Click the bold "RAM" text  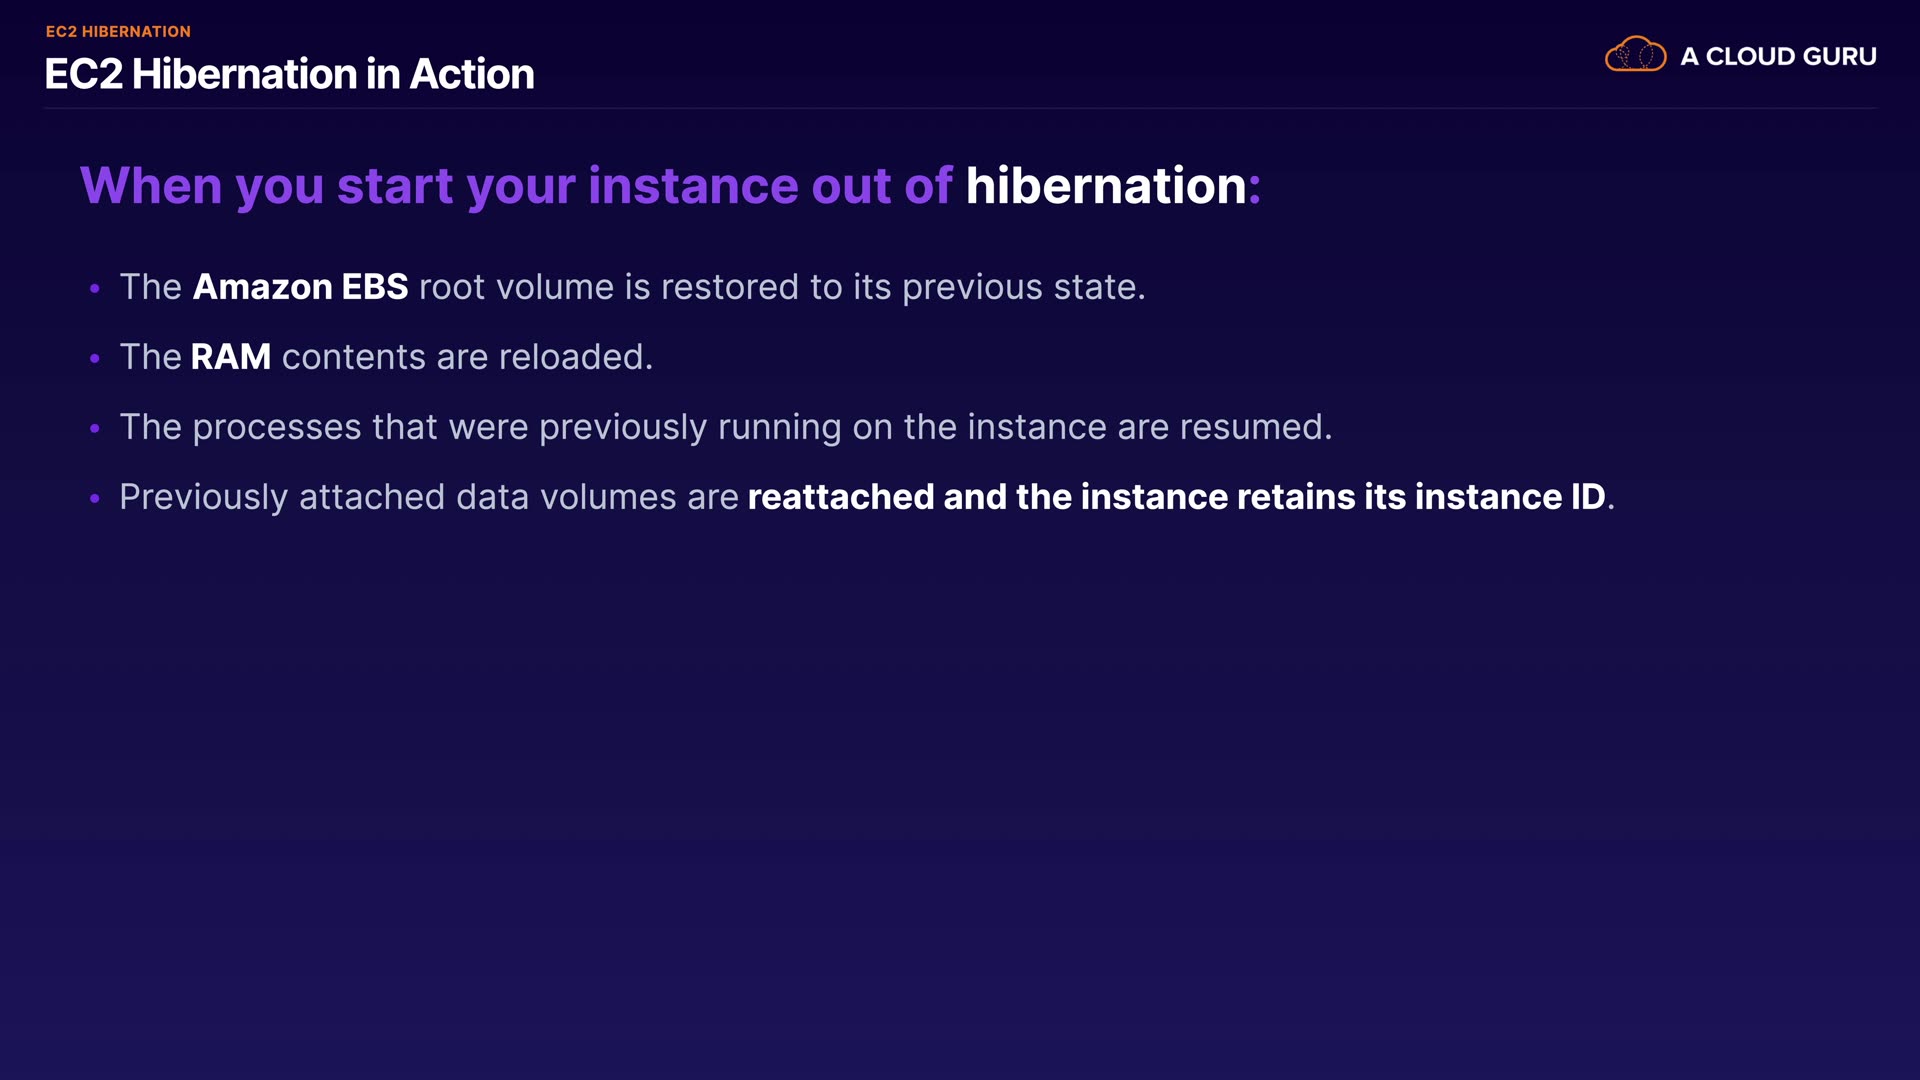point(230,357)
